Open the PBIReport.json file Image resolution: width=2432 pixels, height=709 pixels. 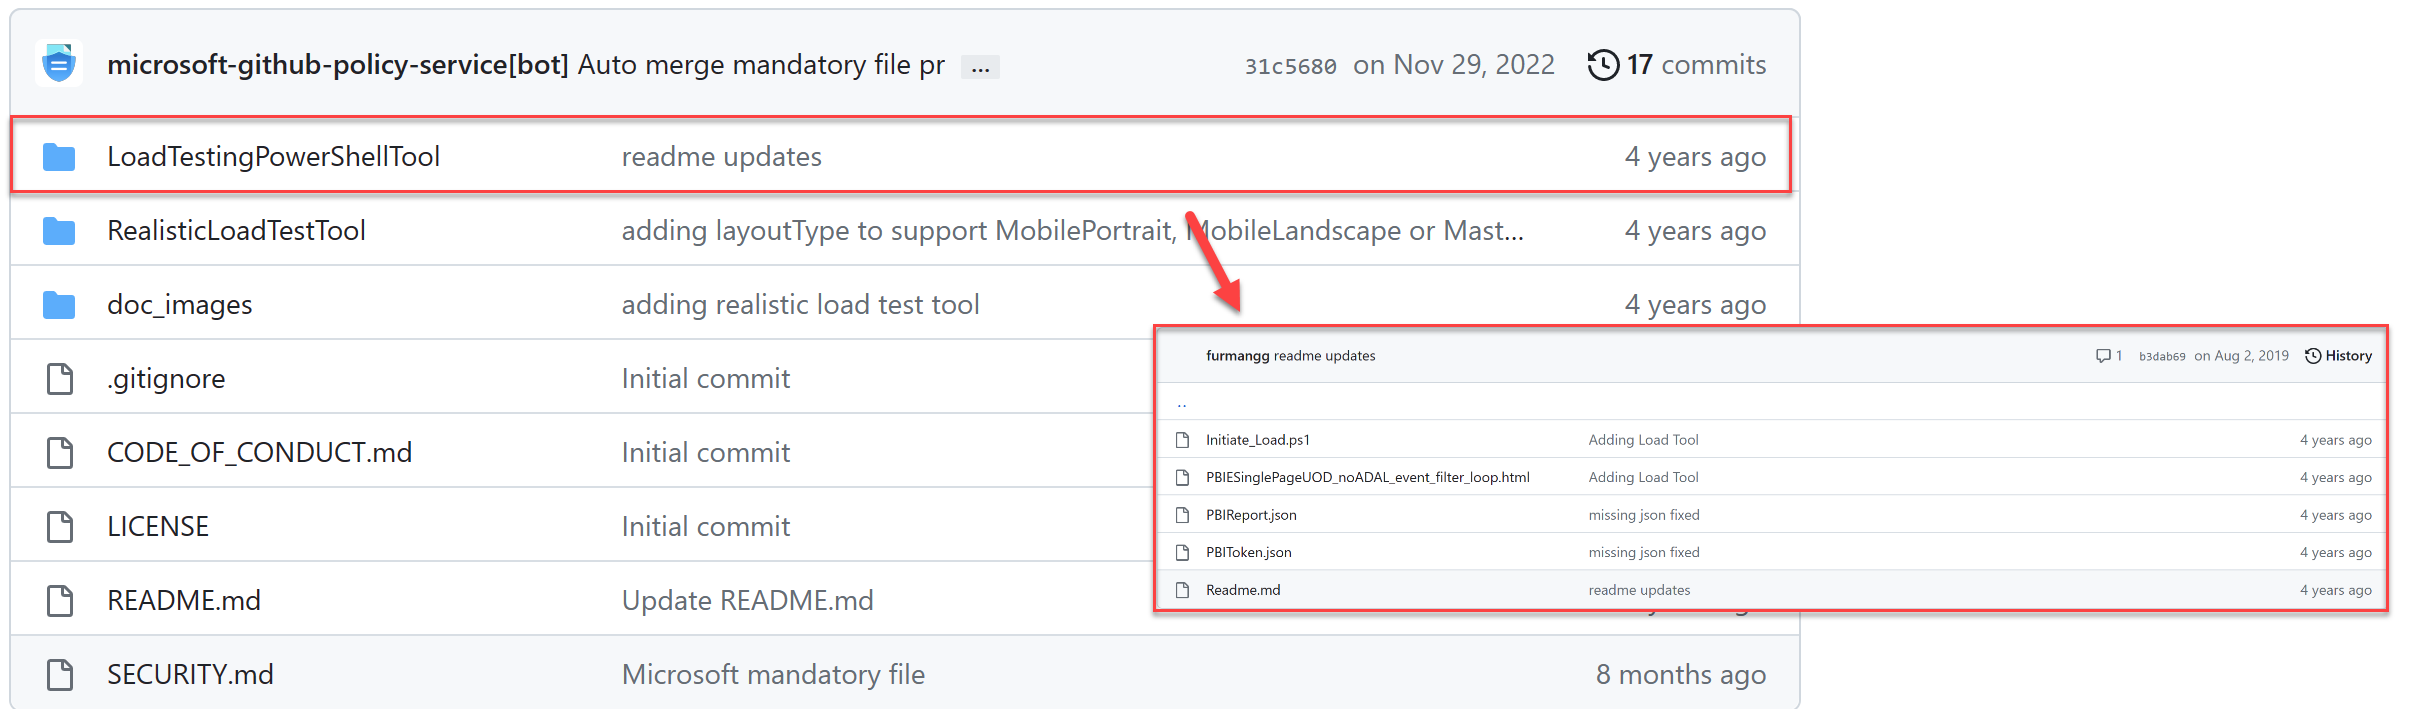coord(1251,515)
